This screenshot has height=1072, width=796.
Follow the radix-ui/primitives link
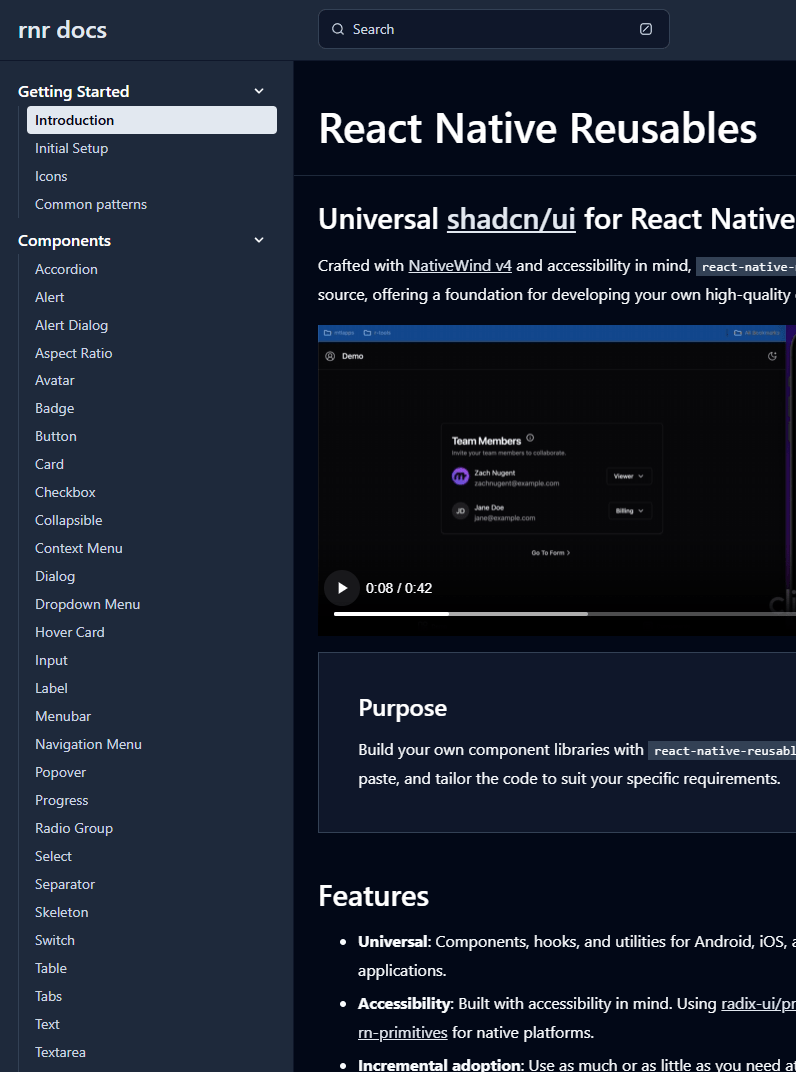[758, 1004]
